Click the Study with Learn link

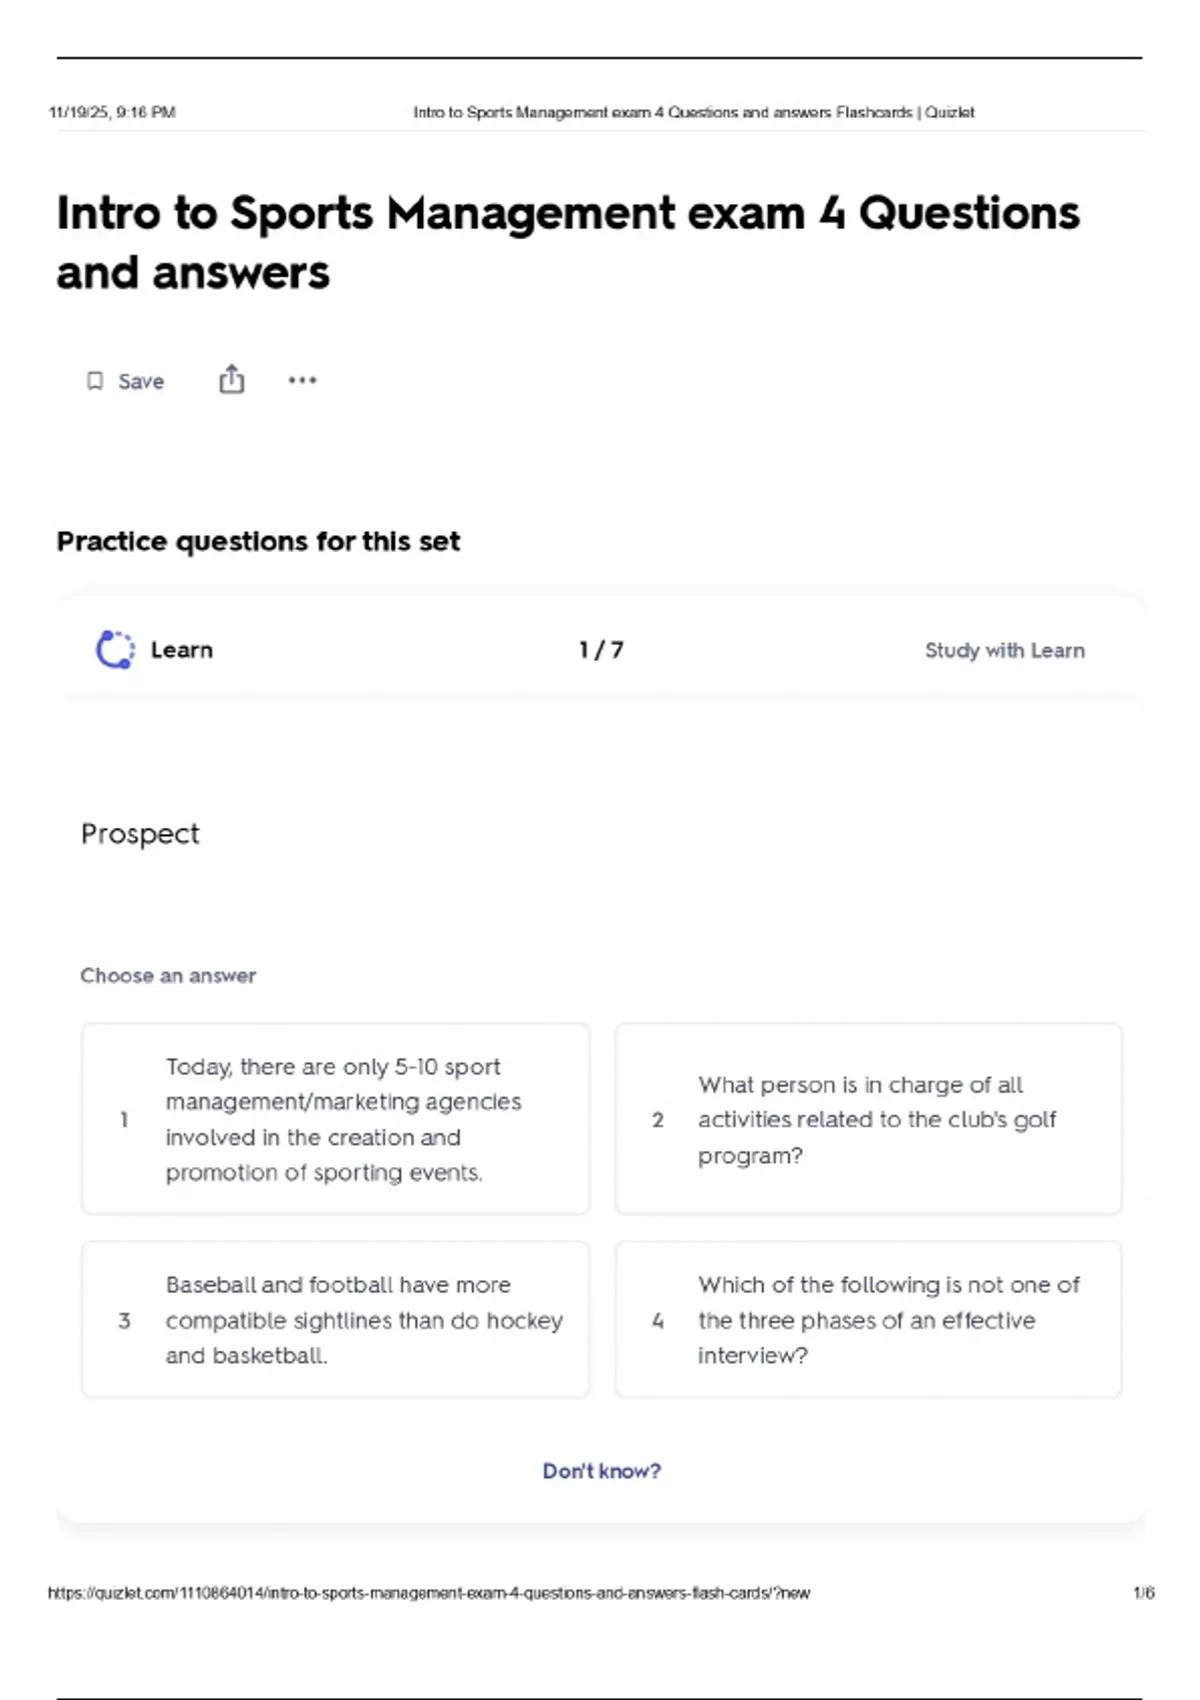tap(1004, 651)
